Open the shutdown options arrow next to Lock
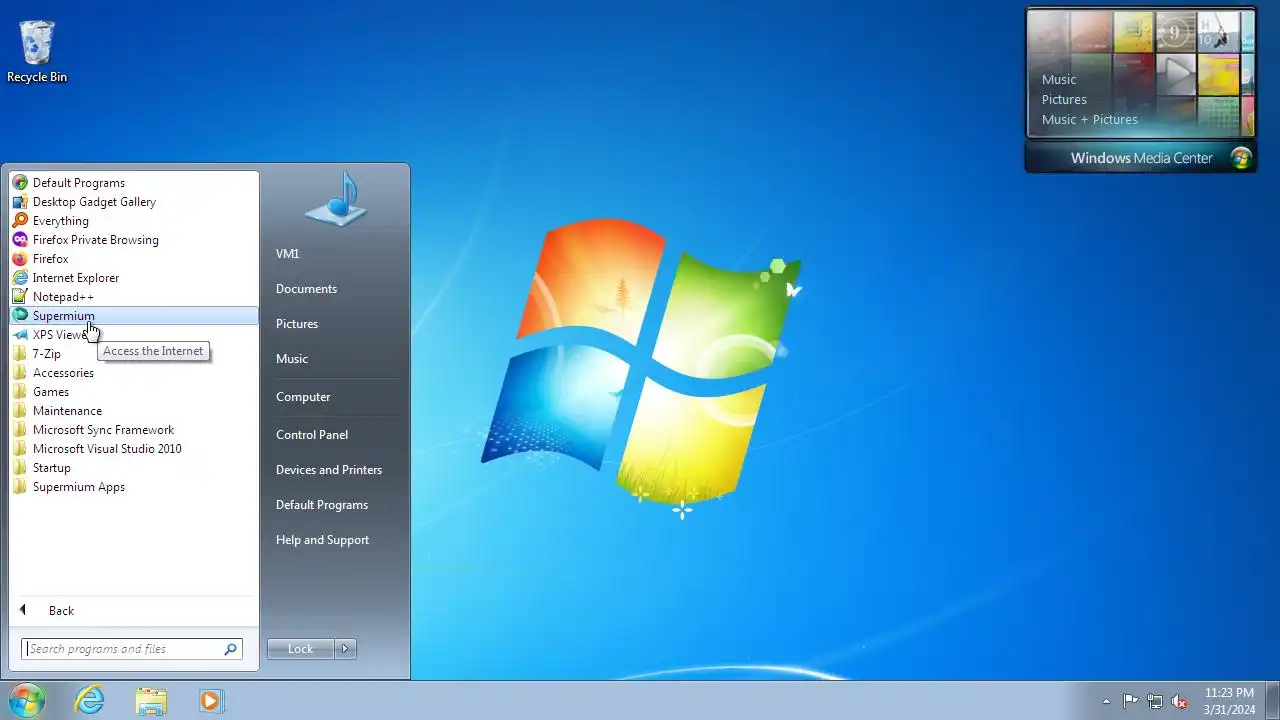Image resolution: width=1280 pixels, height=720 pixels. (345, 649)
